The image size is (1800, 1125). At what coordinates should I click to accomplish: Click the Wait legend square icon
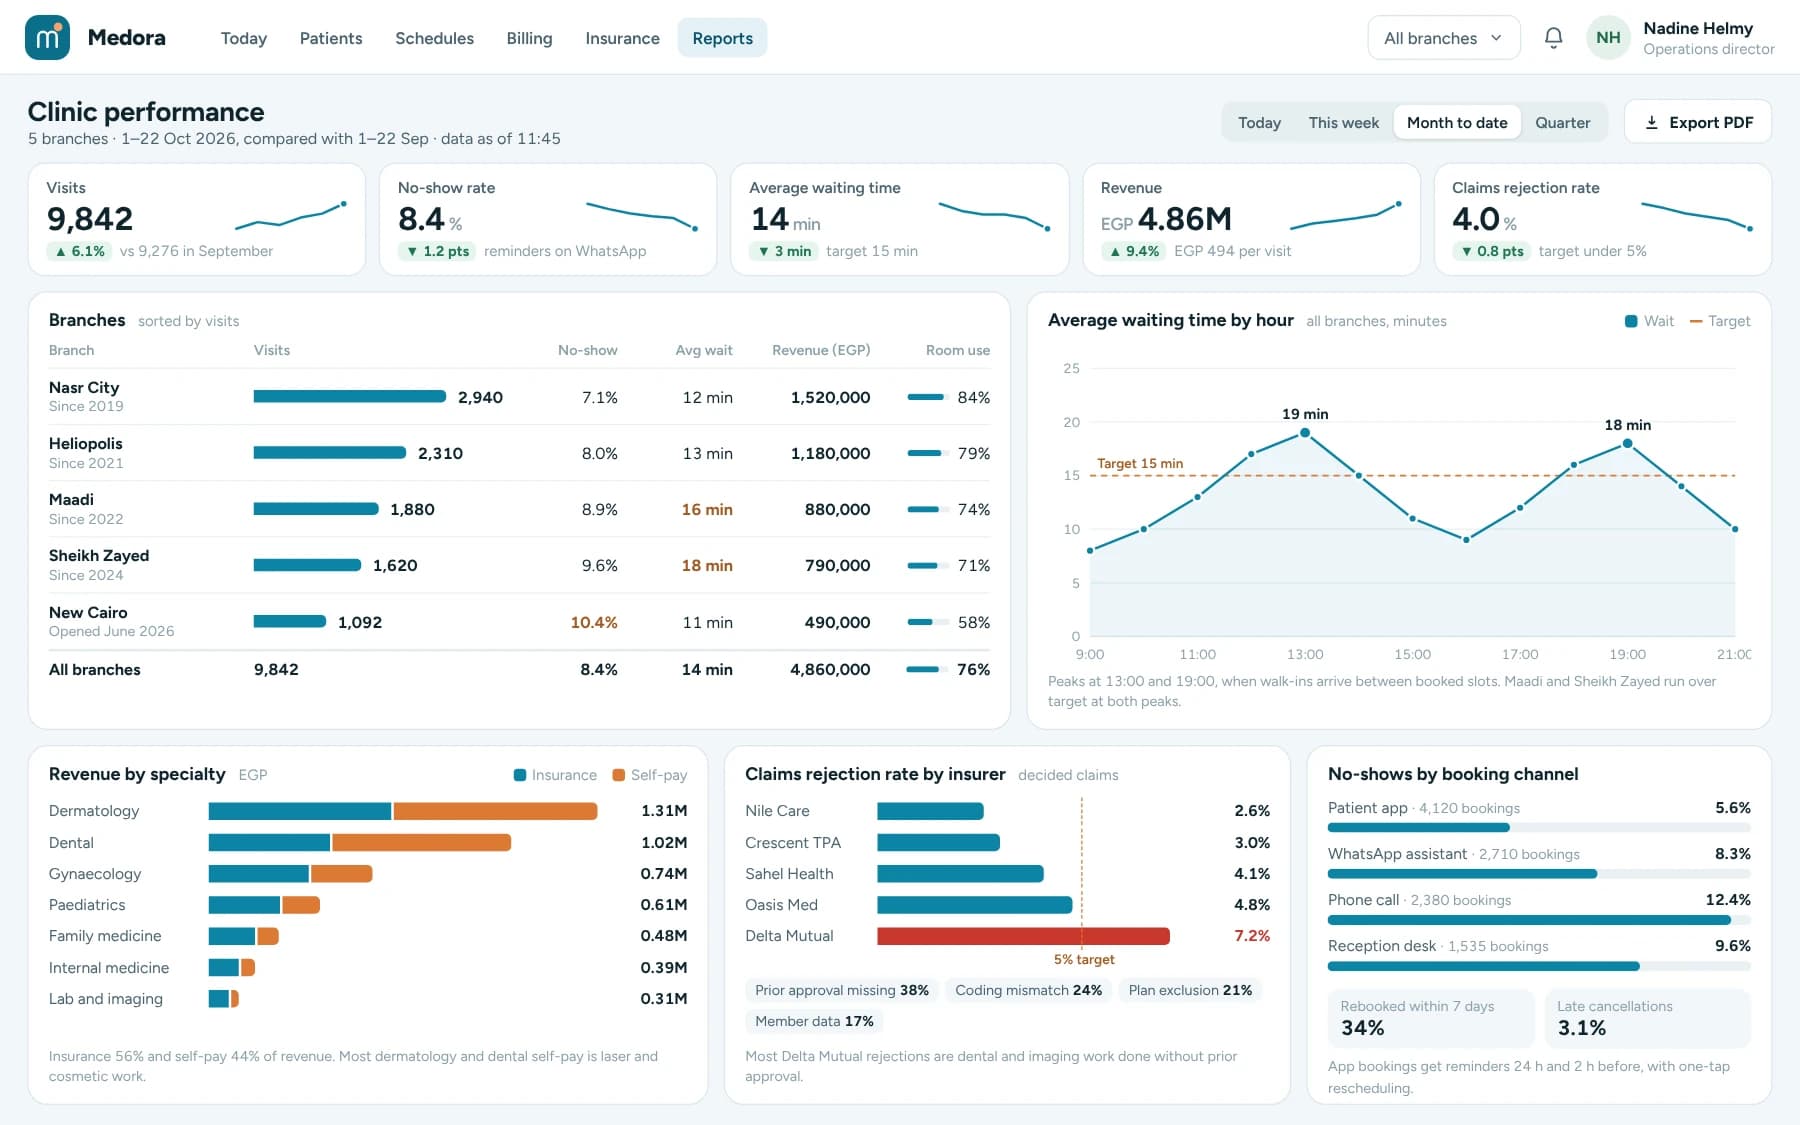coord(1631,321)
